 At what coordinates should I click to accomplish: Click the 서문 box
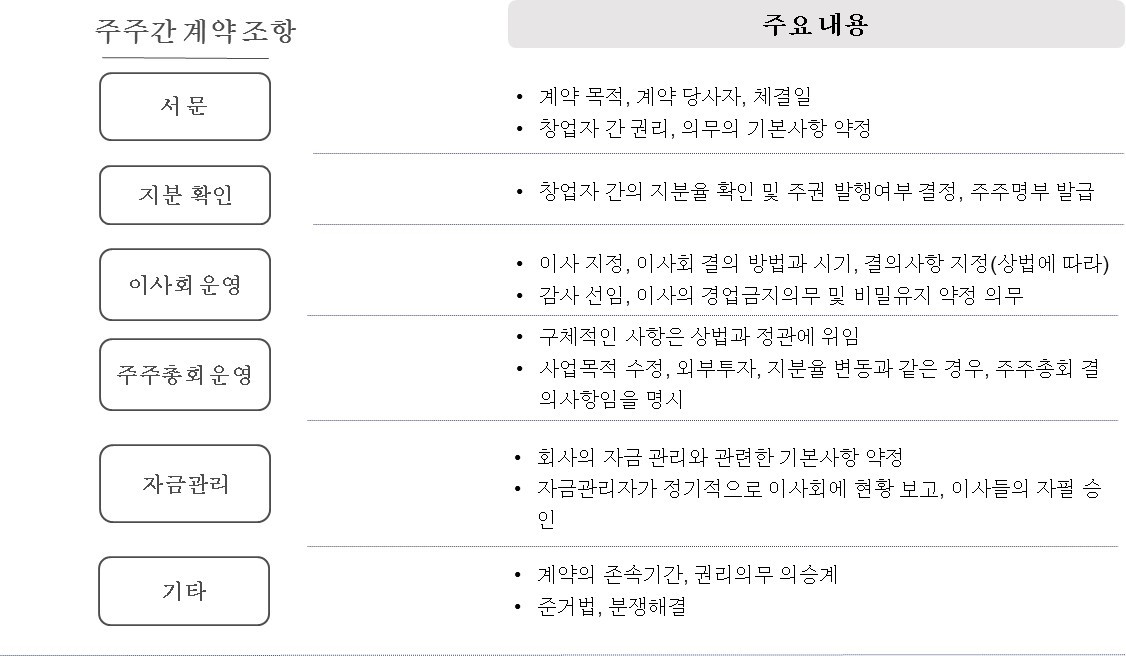pos(185,106)
